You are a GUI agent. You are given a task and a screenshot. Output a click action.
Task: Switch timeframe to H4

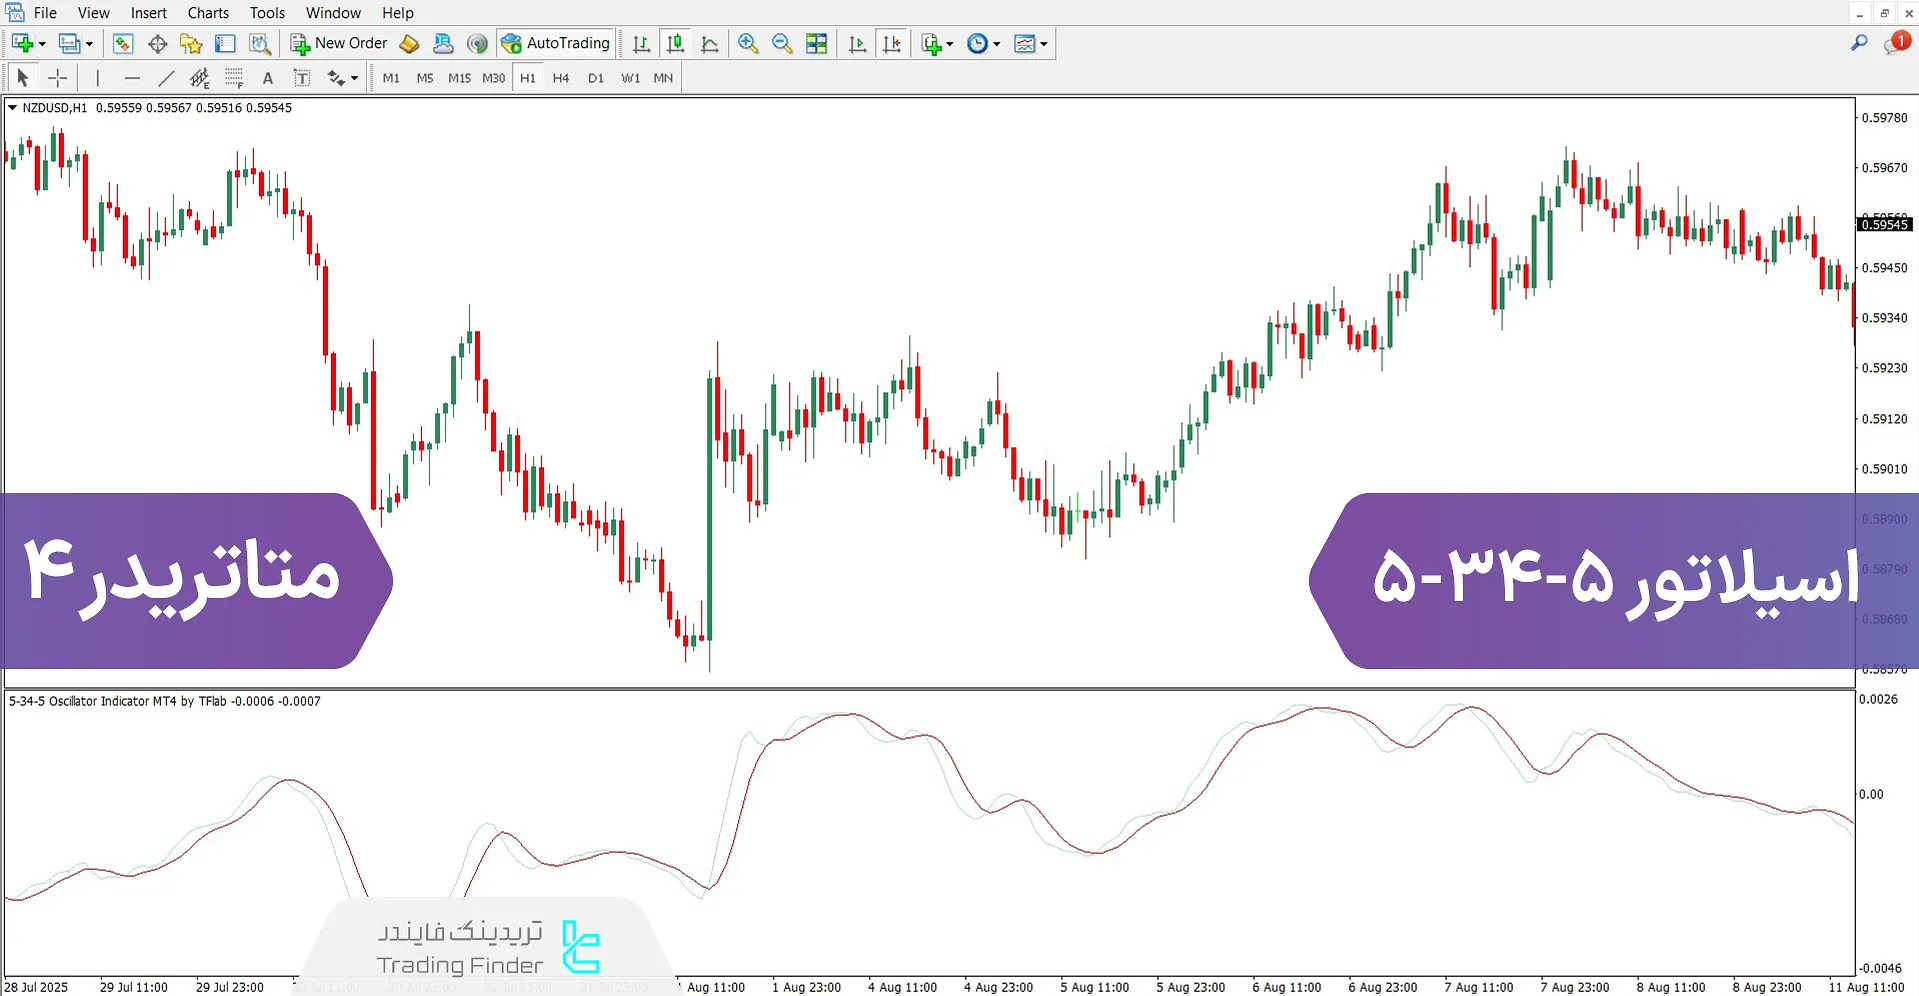click(x=561, y=78)
